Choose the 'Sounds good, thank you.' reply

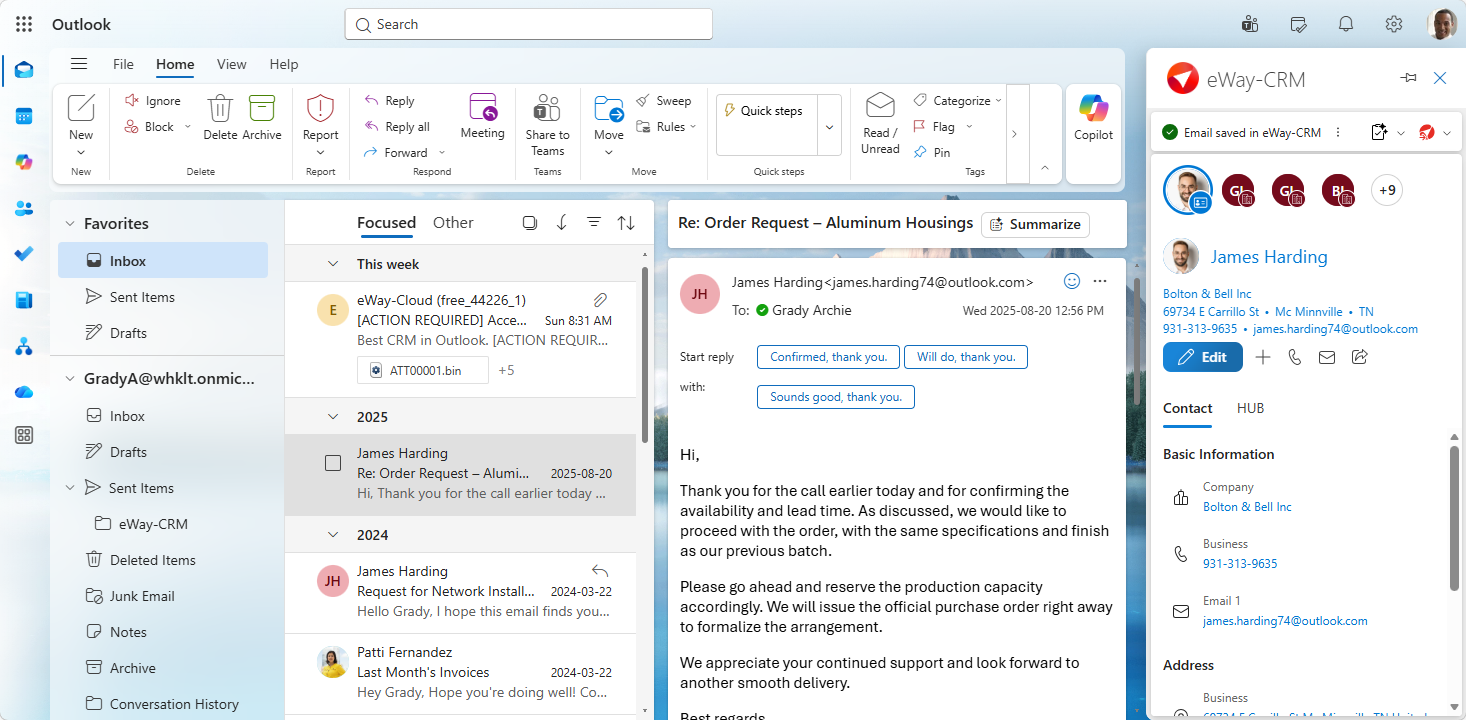(836, 397)
